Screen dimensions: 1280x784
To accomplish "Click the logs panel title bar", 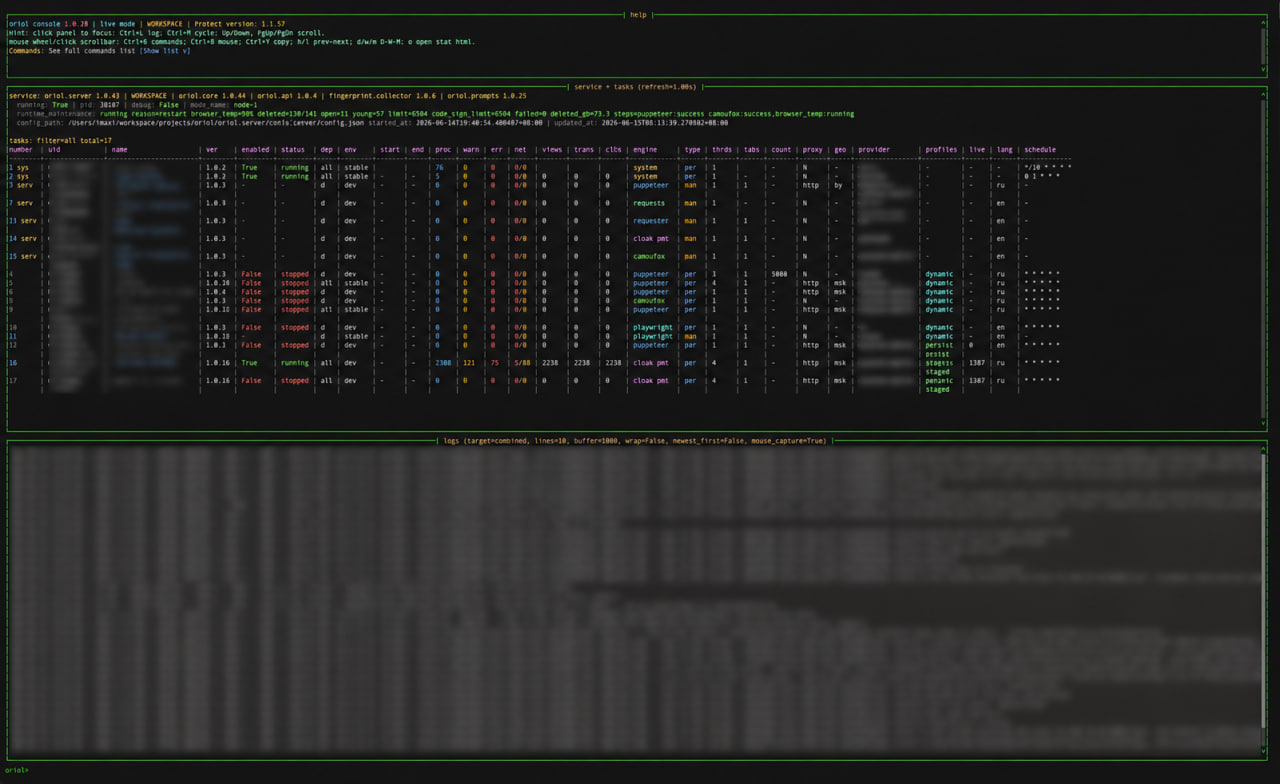I will pos(635,440).
